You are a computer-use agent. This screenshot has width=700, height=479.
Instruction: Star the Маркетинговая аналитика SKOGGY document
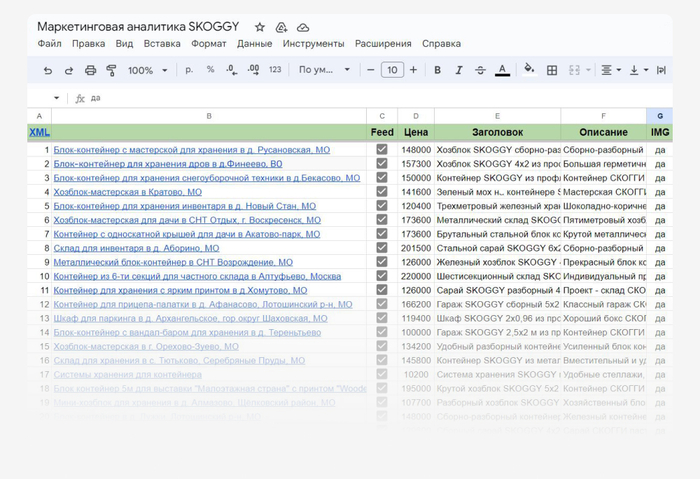[260, 27]
